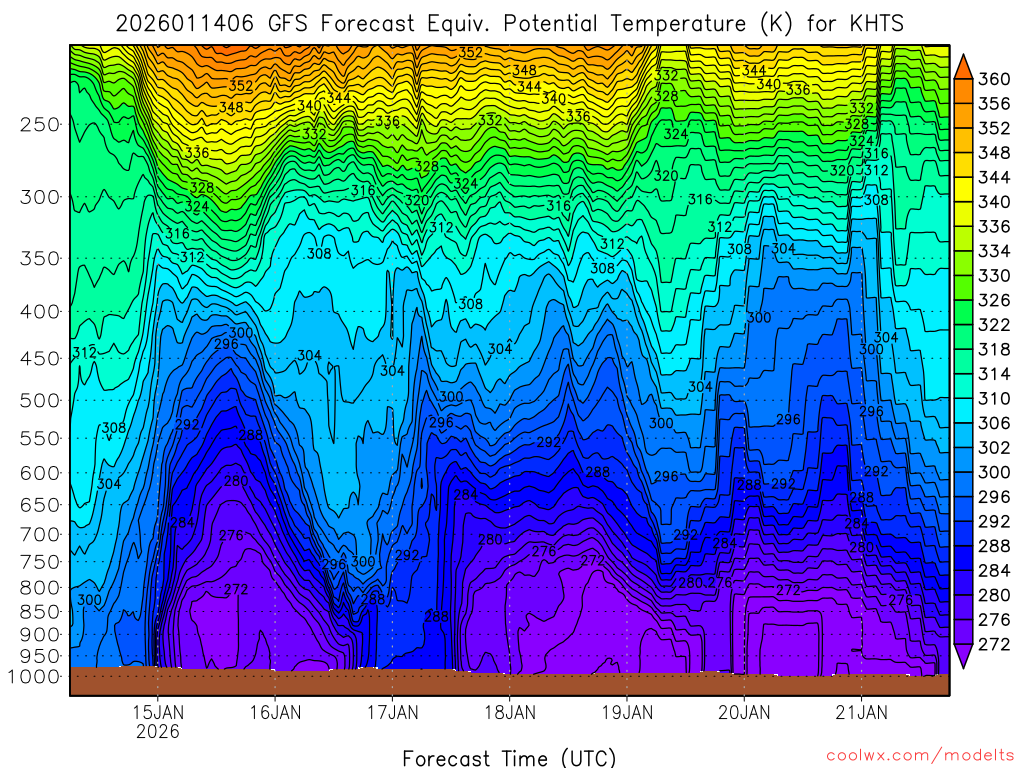Select the 21JAN date label

tap(861, 712)
